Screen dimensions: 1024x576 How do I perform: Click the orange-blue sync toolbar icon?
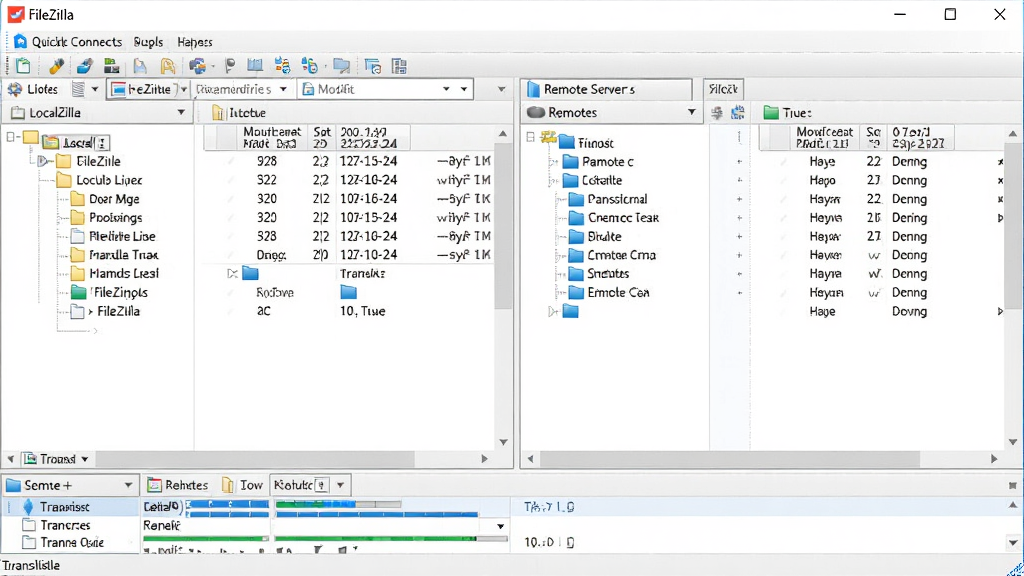tap(282, 65)
